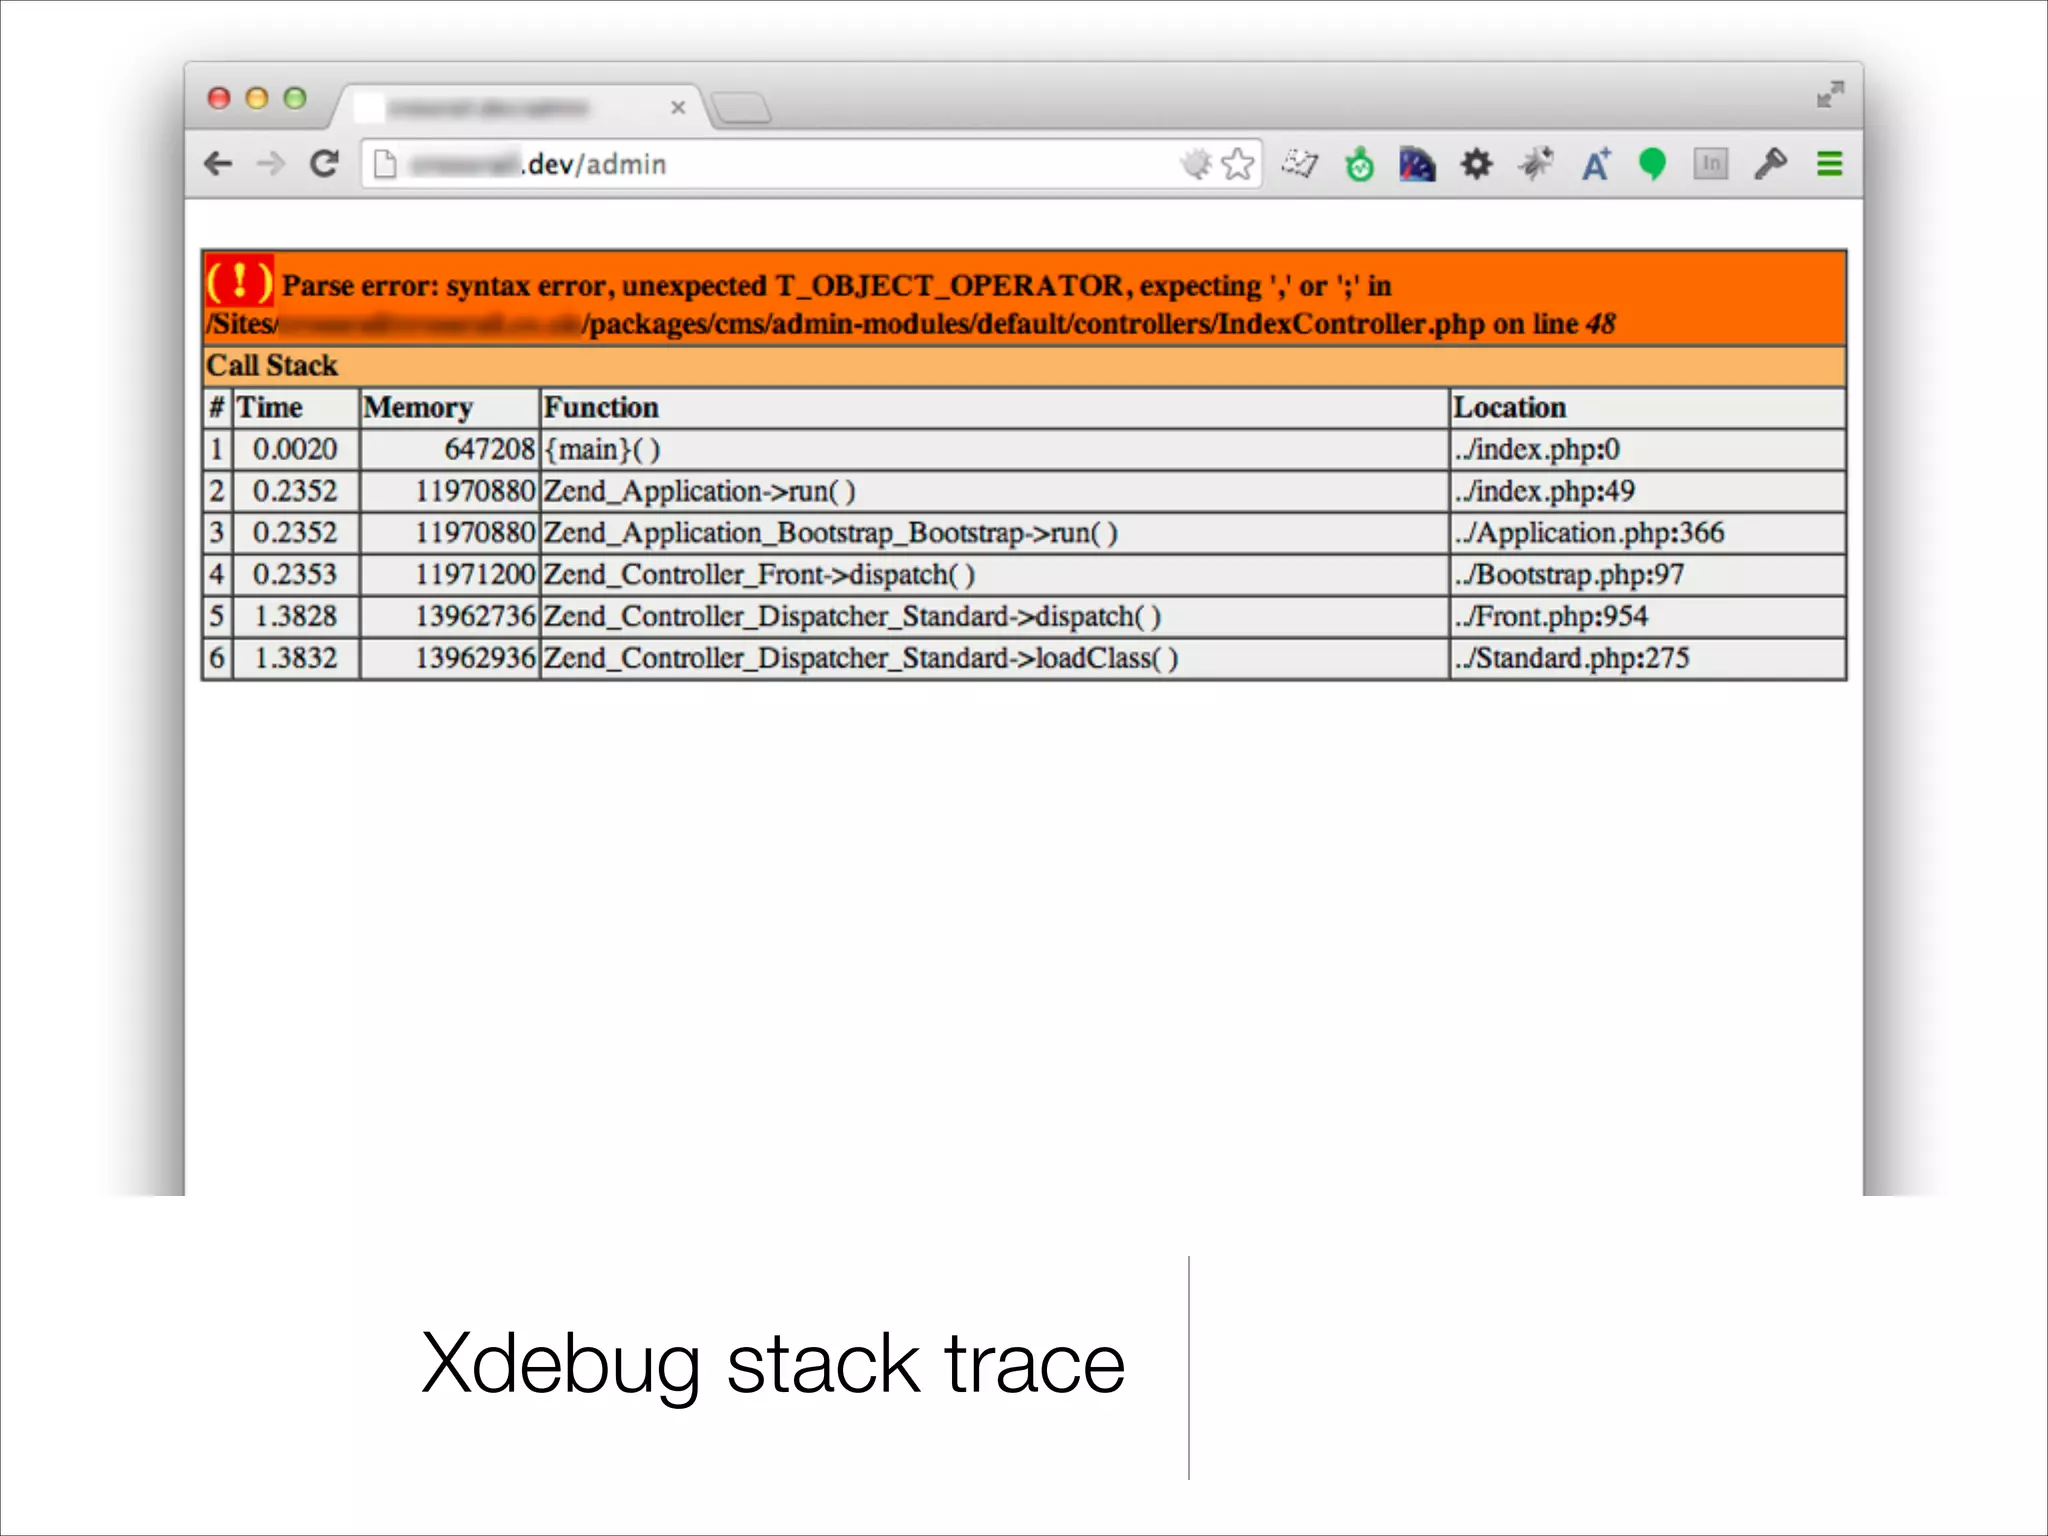Open a new tab
Viewport: 2048px width, 1536px height.
[742, 107]
